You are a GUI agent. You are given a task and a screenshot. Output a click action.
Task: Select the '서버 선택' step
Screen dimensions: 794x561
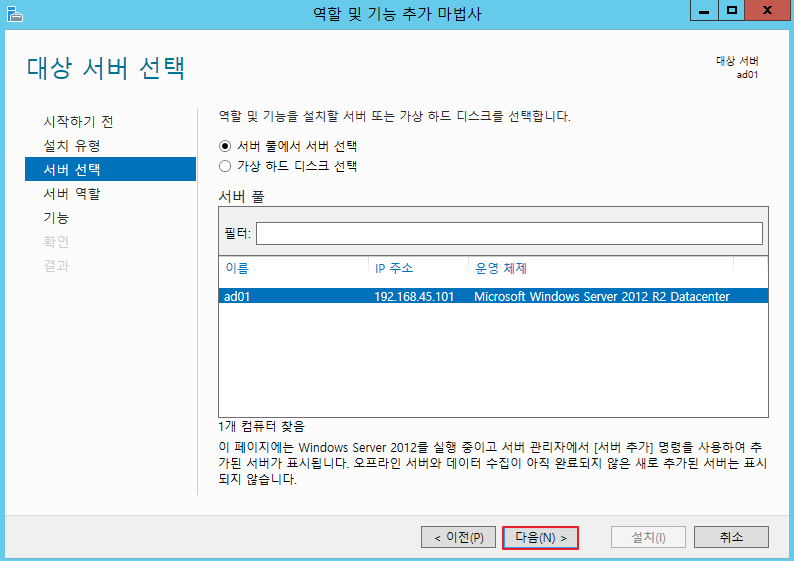(x=110, y=169)
